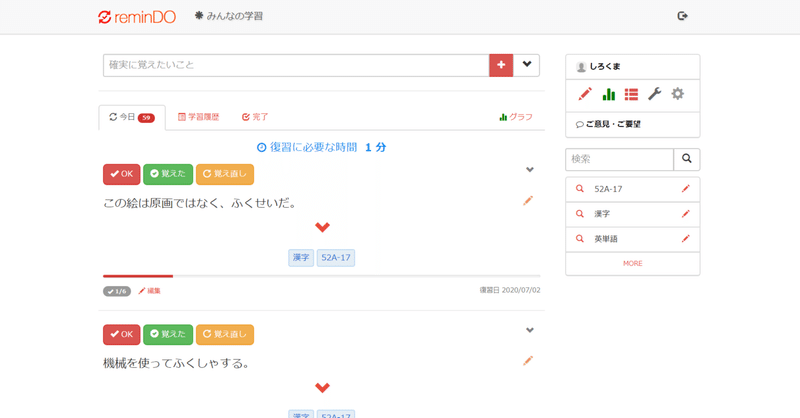
Task: Click the gear settings icon in sidebar
Action: click(678, 94)
